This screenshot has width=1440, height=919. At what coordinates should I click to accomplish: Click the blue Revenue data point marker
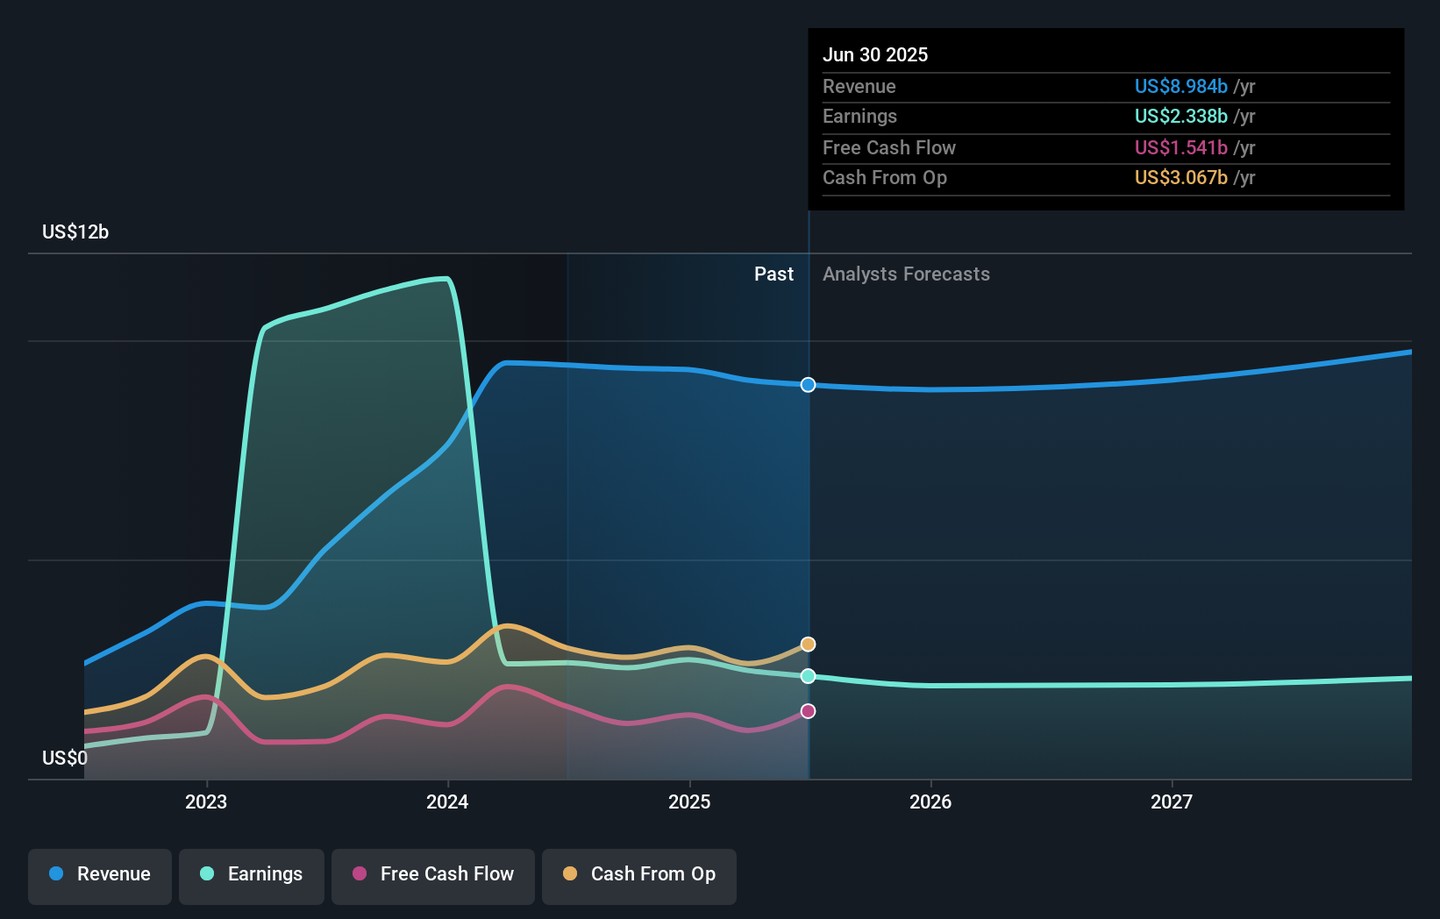808,385
